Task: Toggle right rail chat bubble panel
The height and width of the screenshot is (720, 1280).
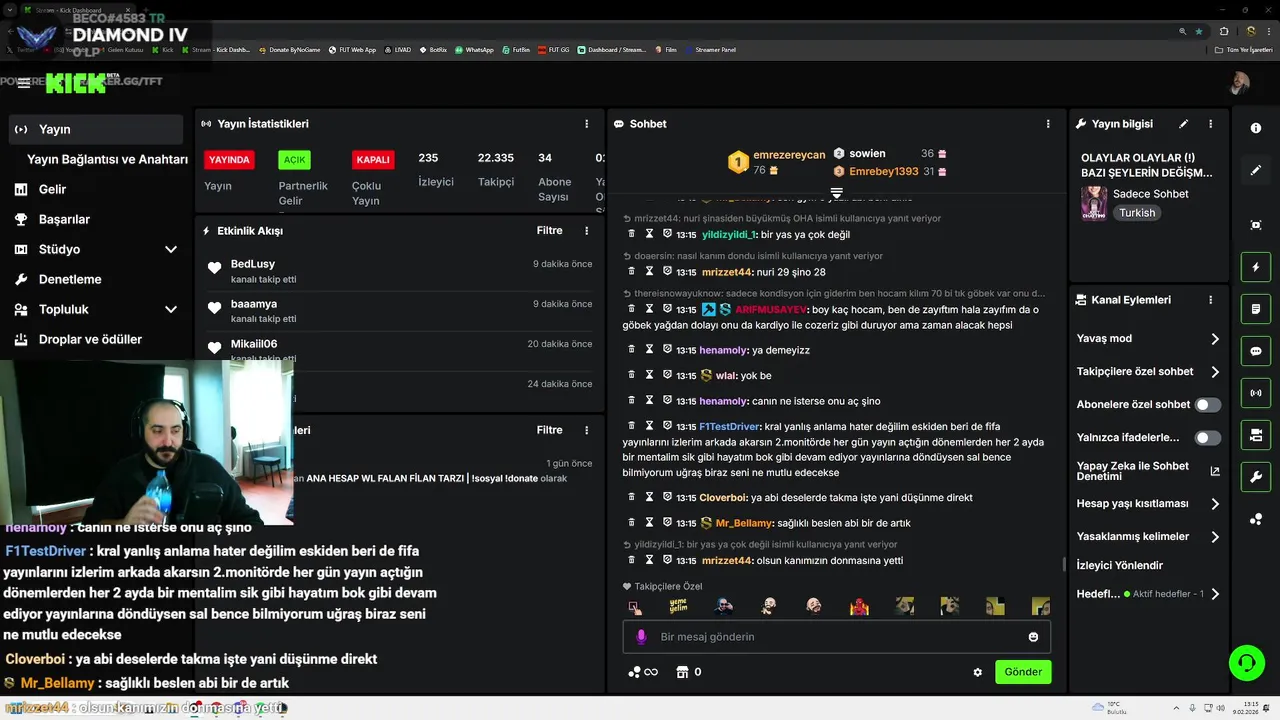Action: click(x=1256, y=351)
